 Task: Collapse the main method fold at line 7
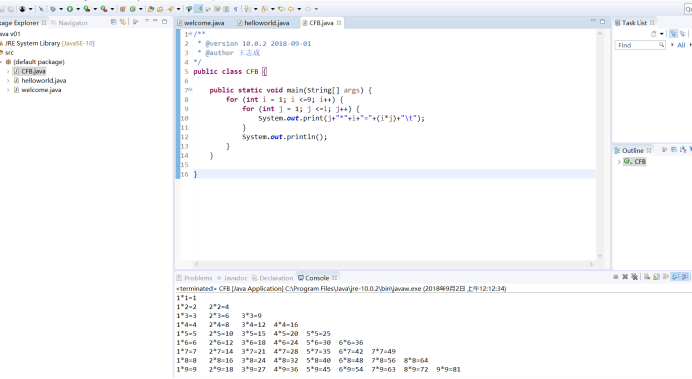coord(191,90)
